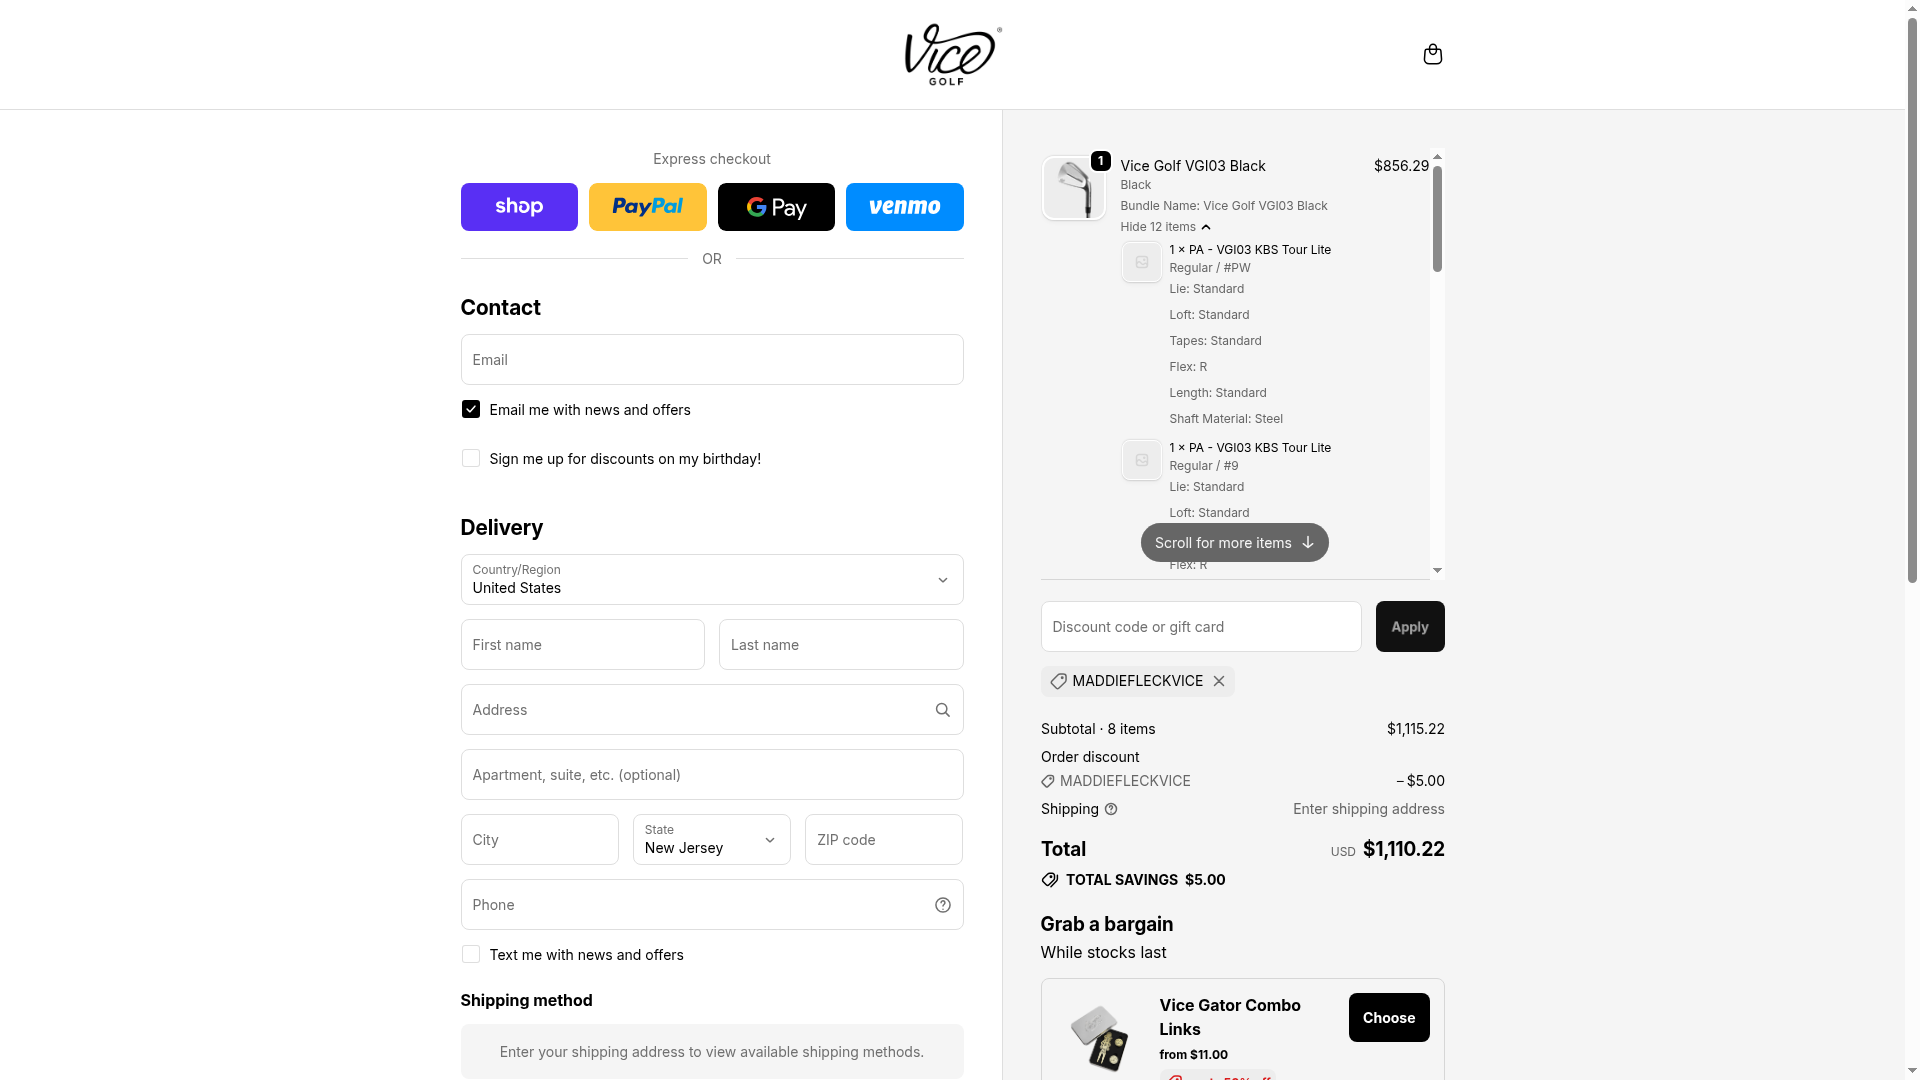Image resolution: width=1920 pixels, height=1080 pixels.
Task: Open the Country/Region dropdown
Action: tap(711, 580)
